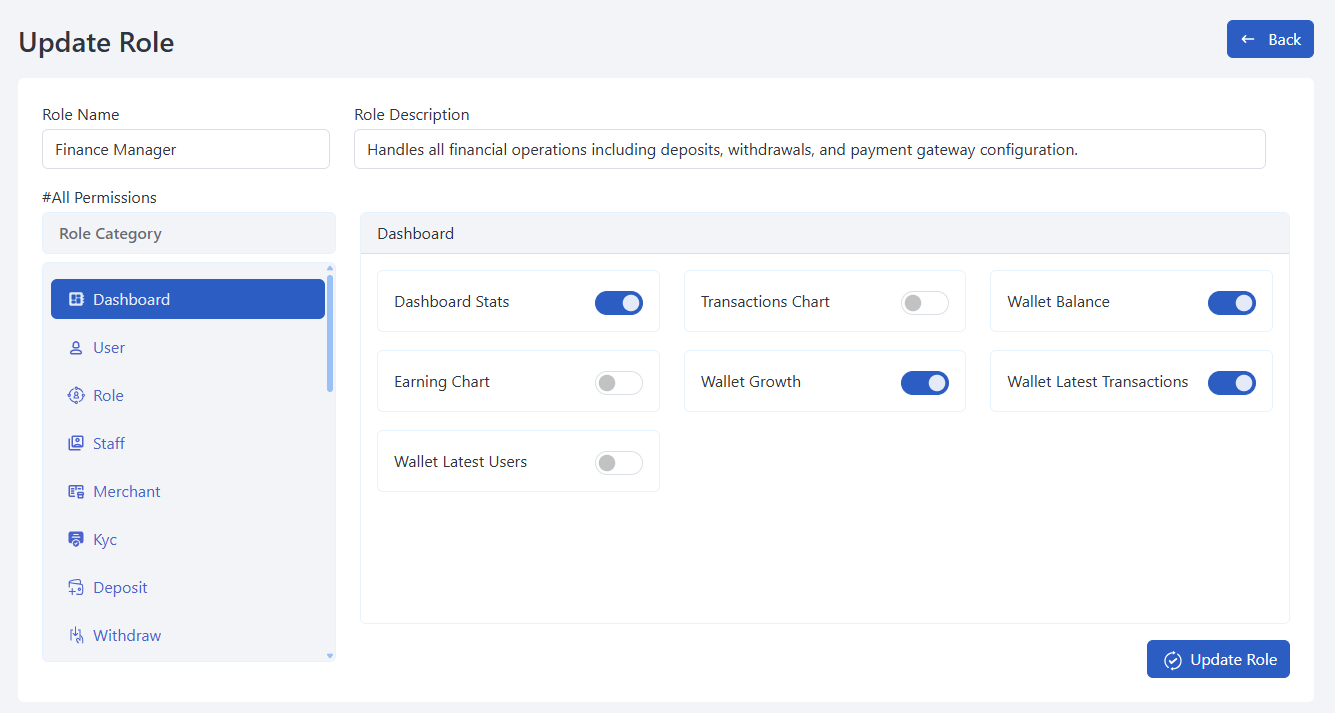Disable the Dashboard Stats toggle
Screen dimensions: 1335x713
click(x=618, y=303)
